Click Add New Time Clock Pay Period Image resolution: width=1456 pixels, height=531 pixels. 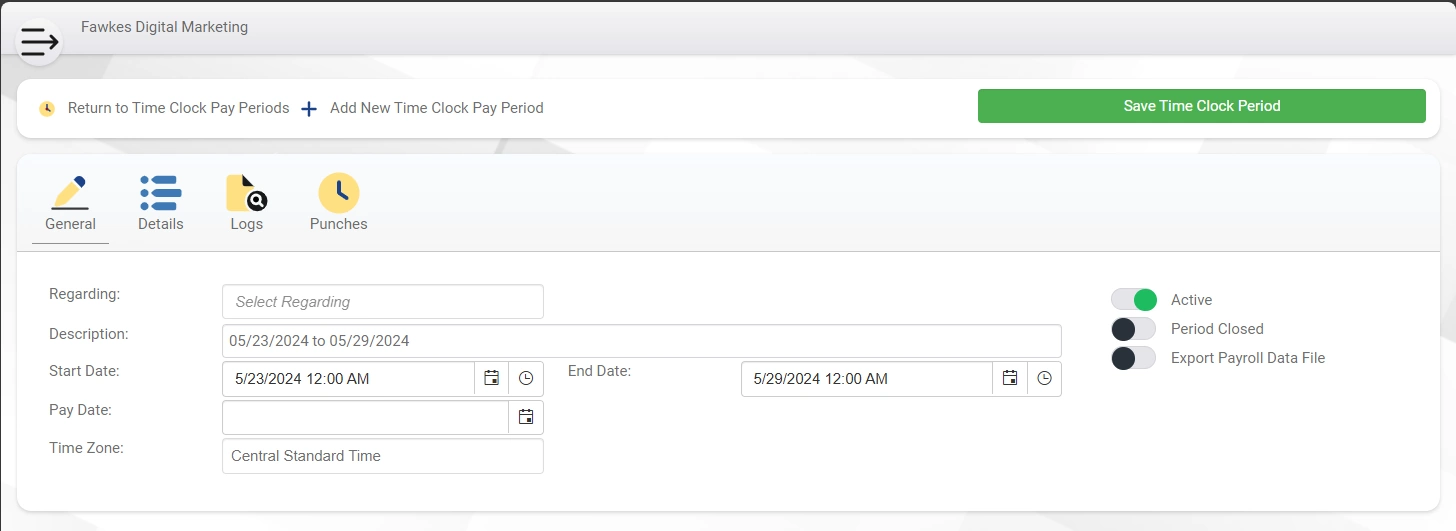pyautogui.click(x=437, y=108)
